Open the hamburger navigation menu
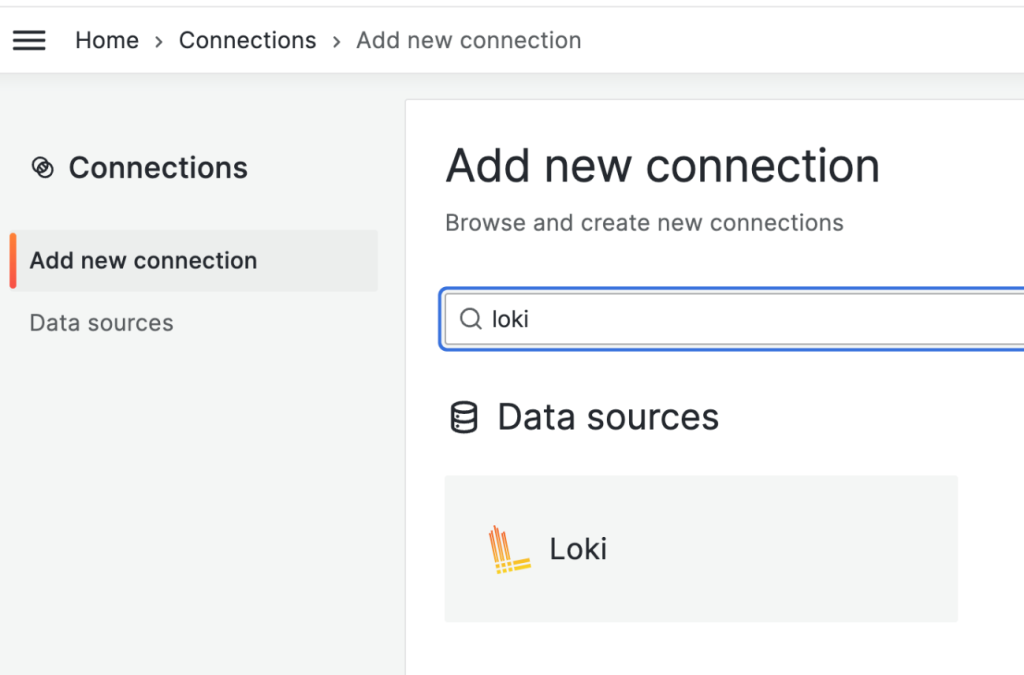1024x675 pixels. point(29,40)
